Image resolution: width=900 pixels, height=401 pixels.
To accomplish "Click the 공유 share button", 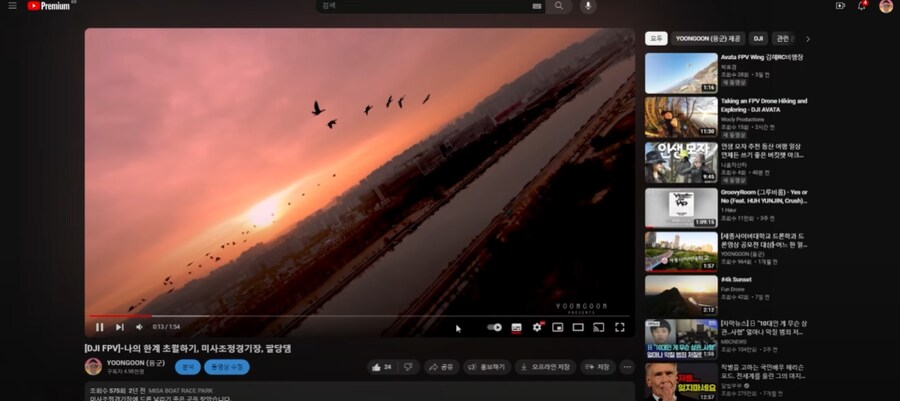I will coord(441,367).
